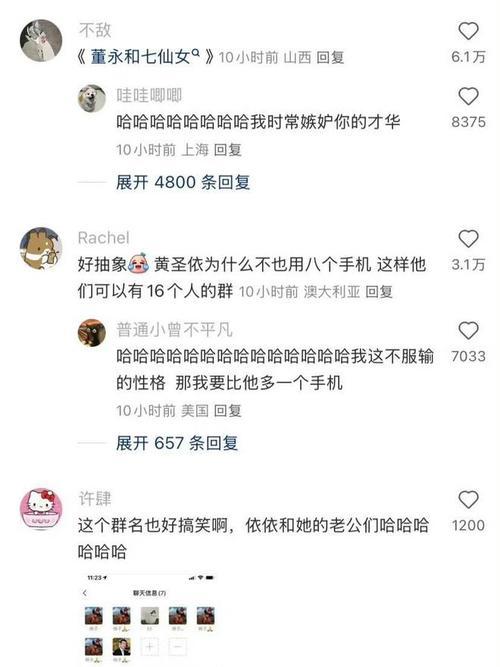Open 许肆's Hello Kitty avatar
The height and width of the screenshot is (667, 500).
(x=41, y=509)
